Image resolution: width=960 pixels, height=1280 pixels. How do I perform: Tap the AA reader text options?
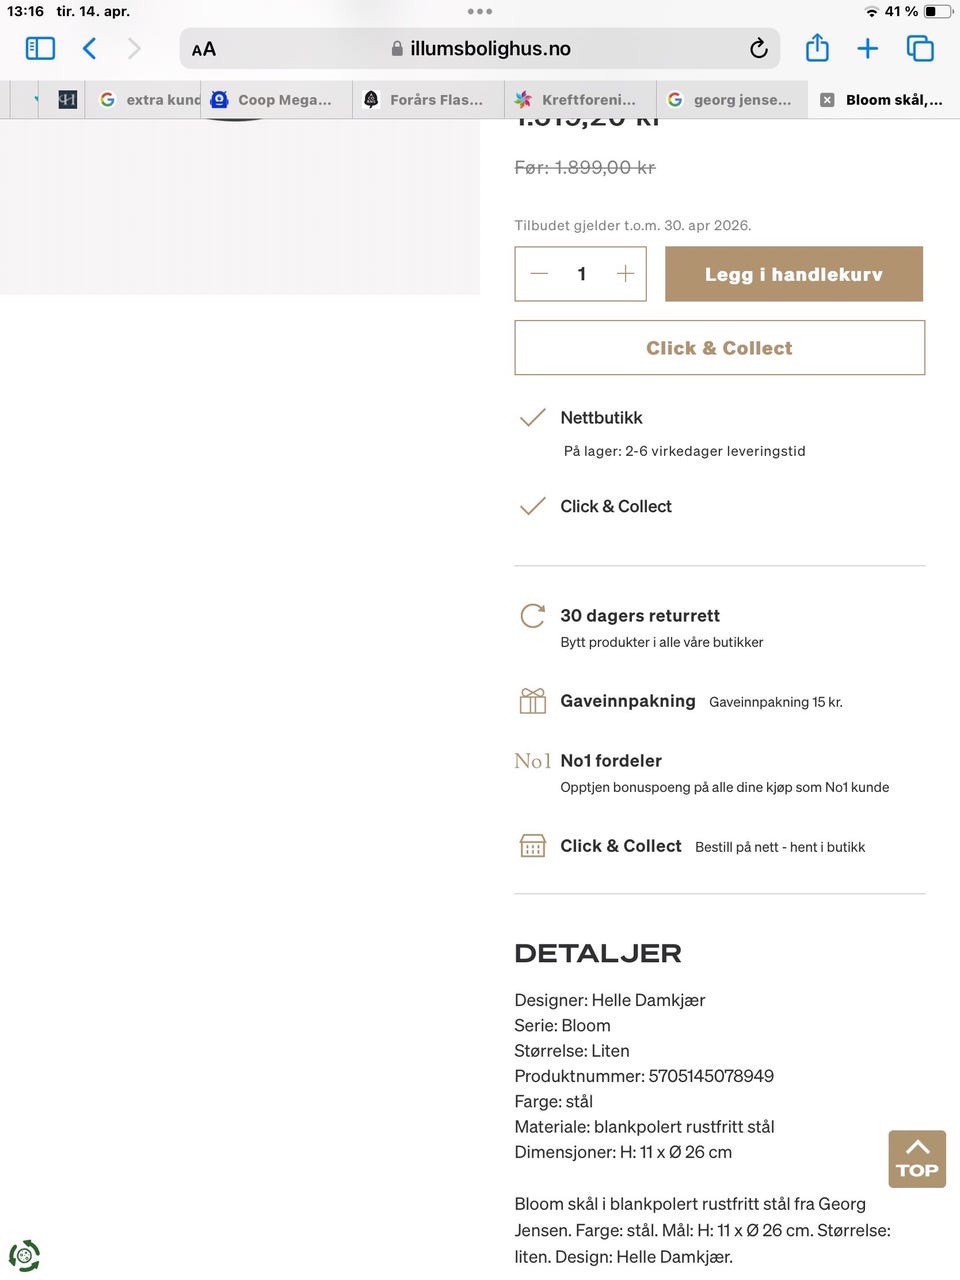pos(204,49)
